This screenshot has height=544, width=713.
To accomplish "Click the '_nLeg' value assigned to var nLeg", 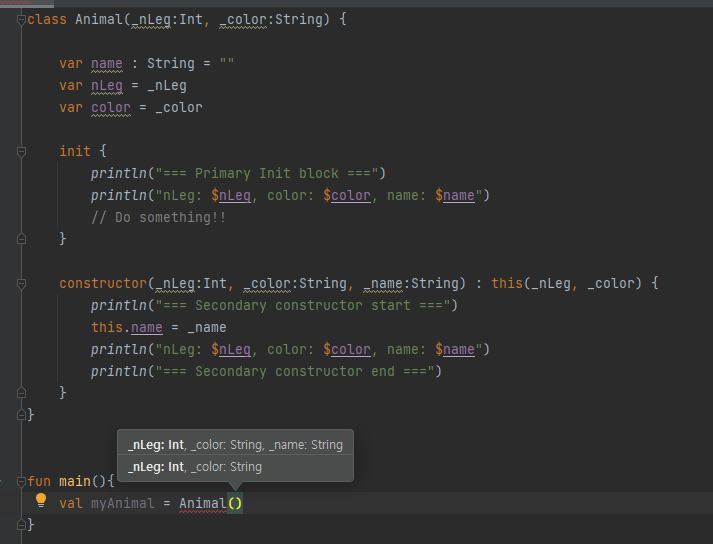I will click(x=166, y=86).
